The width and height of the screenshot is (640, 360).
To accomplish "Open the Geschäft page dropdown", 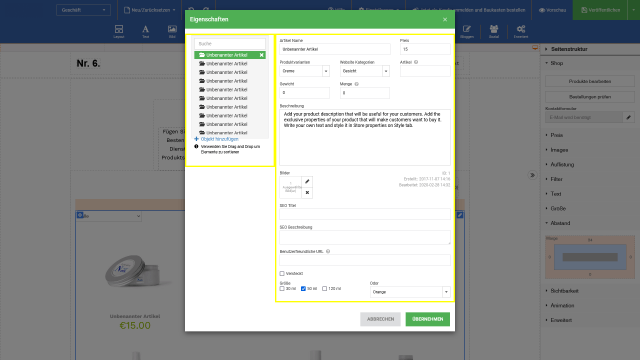I will 83,10.
